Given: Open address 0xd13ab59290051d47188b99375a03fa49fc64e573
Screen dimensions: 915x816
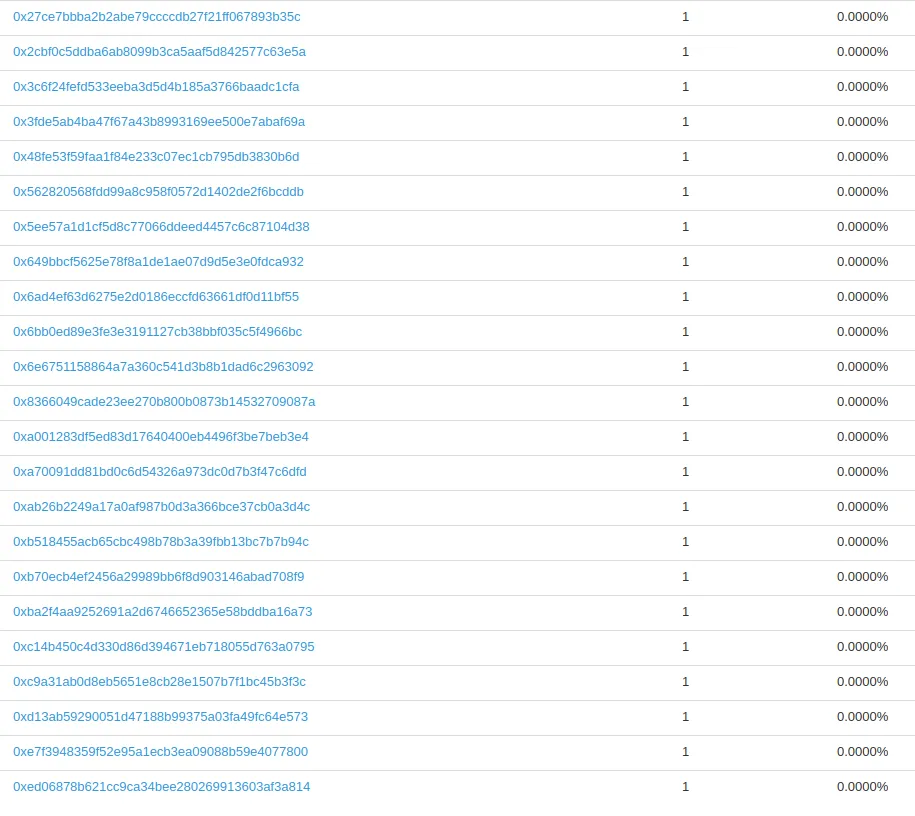Looking at the screenshot, I should click(160, 717).
